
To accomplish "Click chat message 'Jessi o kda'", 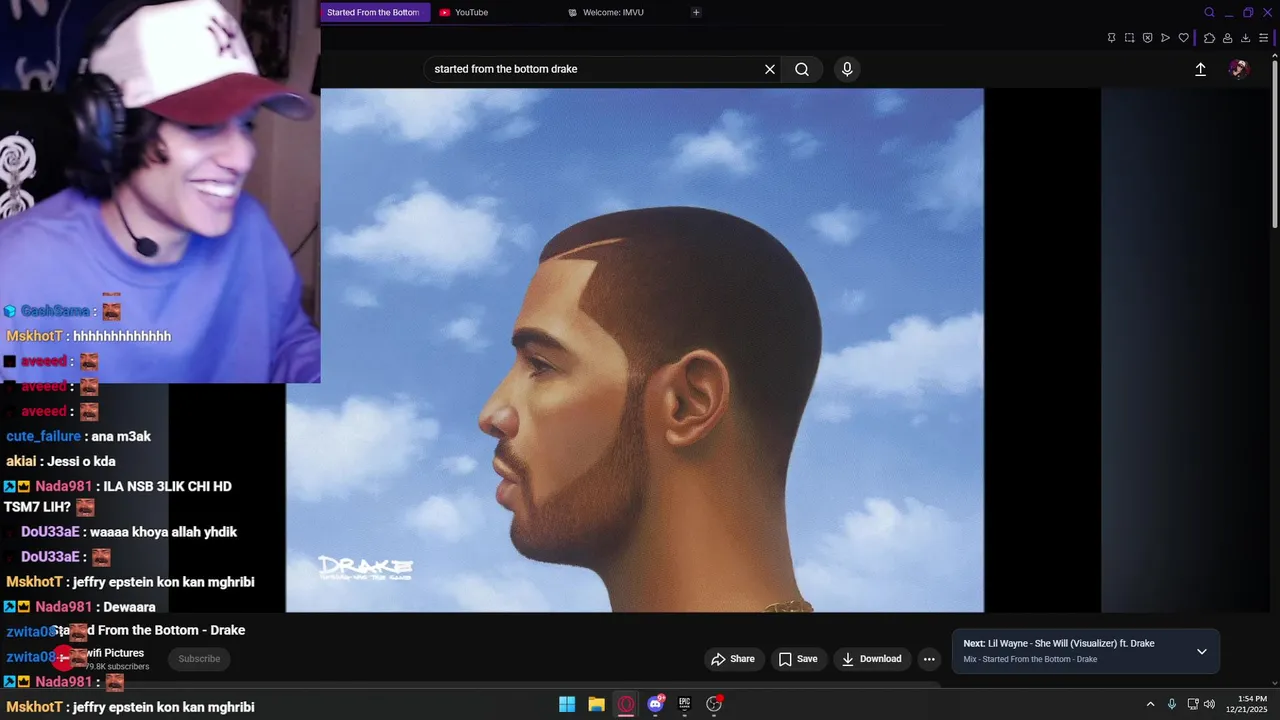I will click(81, 462).
